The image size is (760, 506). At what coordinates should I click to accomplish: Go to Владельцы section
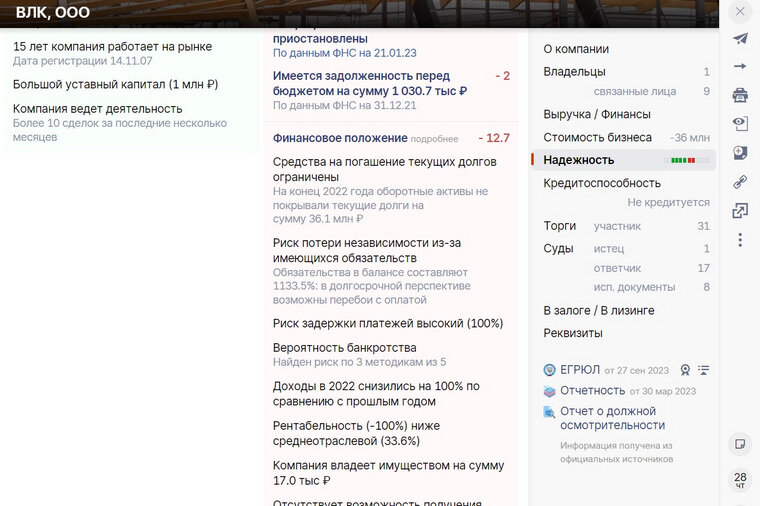[574, 72]
